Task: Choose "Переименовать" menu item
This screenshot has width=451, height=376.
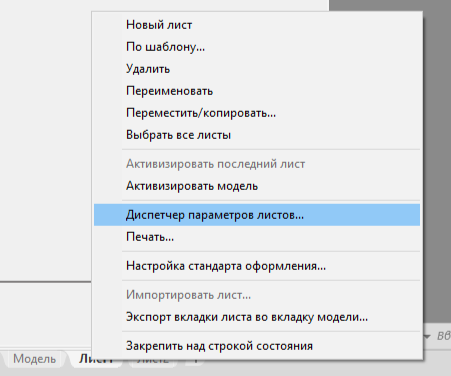Action: coord(257,91)
